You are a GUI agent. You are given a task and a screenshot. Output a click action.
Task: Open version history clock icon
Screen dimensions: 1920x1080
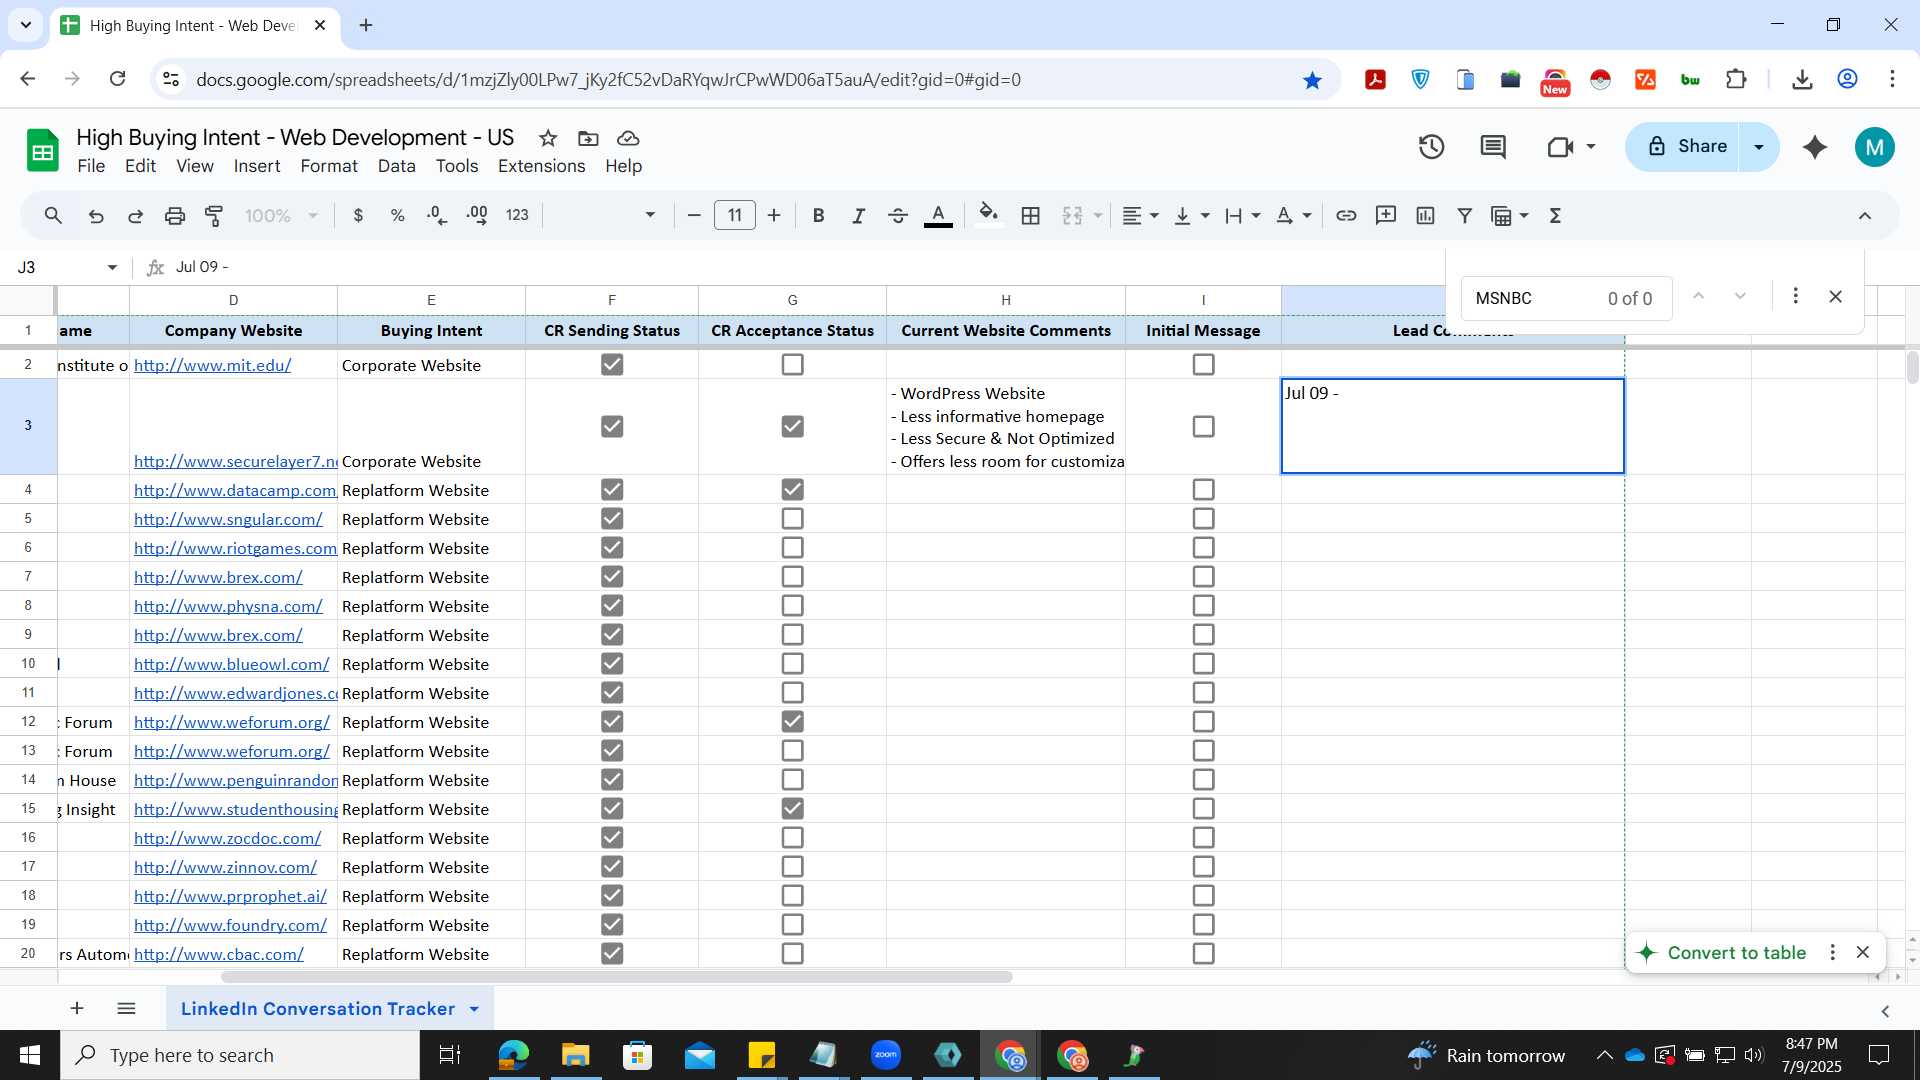click(x=1432, y=147)
